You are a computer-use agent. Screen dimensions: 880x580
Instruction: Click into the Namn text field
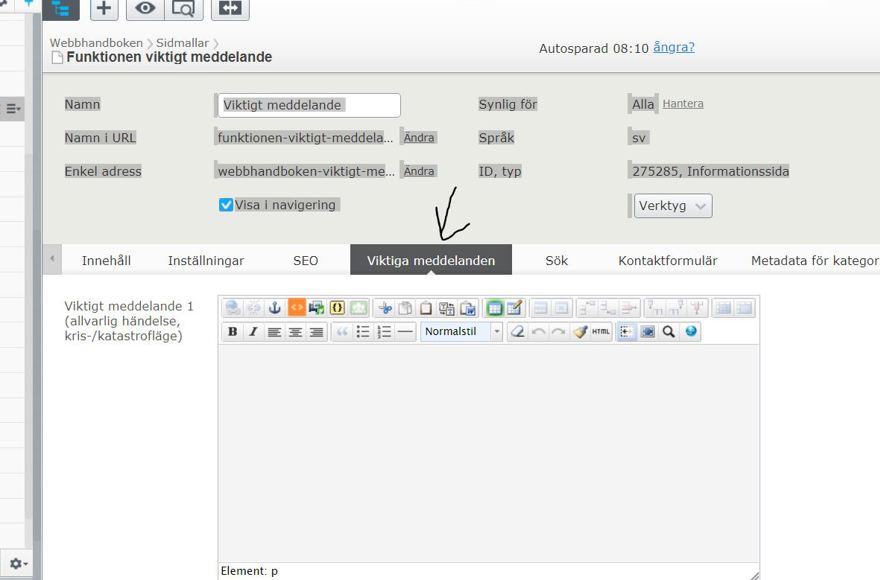(x=309, y=105)
